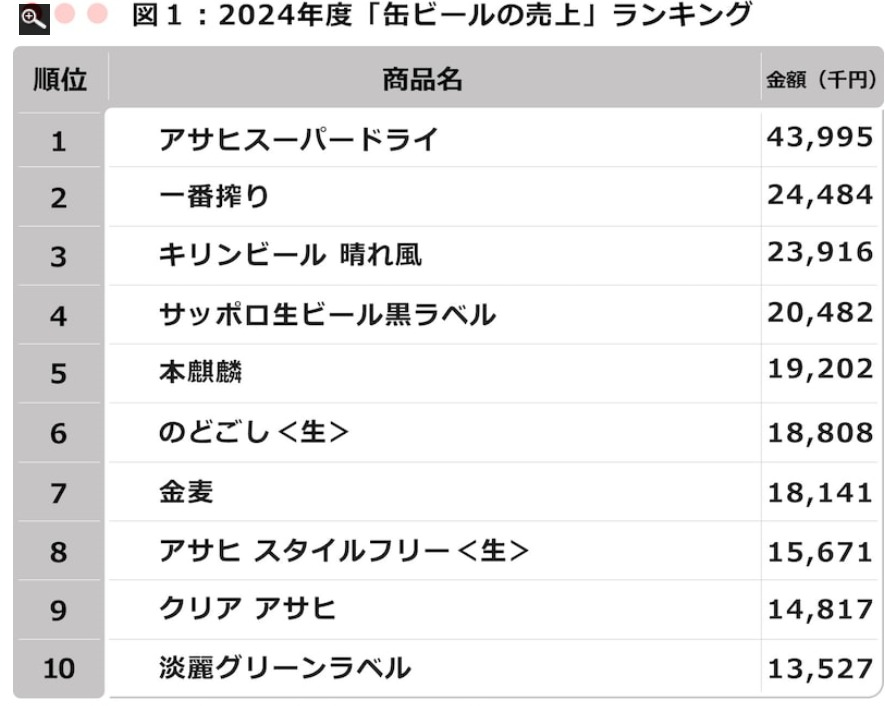The width and height of the screenshot is (885, 706).
Task: Select the アサヒスーパードライ product name
Action: tap(298, 140)
